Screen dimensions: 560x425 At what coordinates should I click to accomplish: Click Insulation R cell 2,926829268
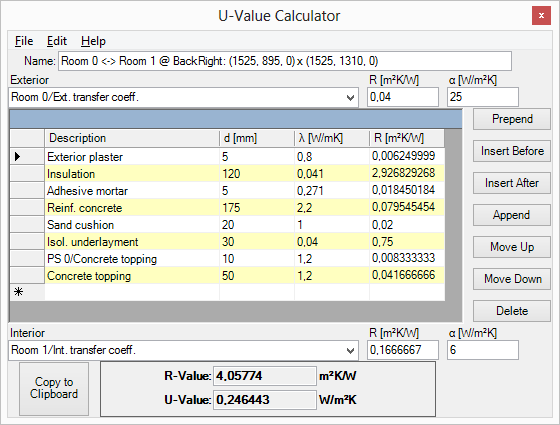407,174
